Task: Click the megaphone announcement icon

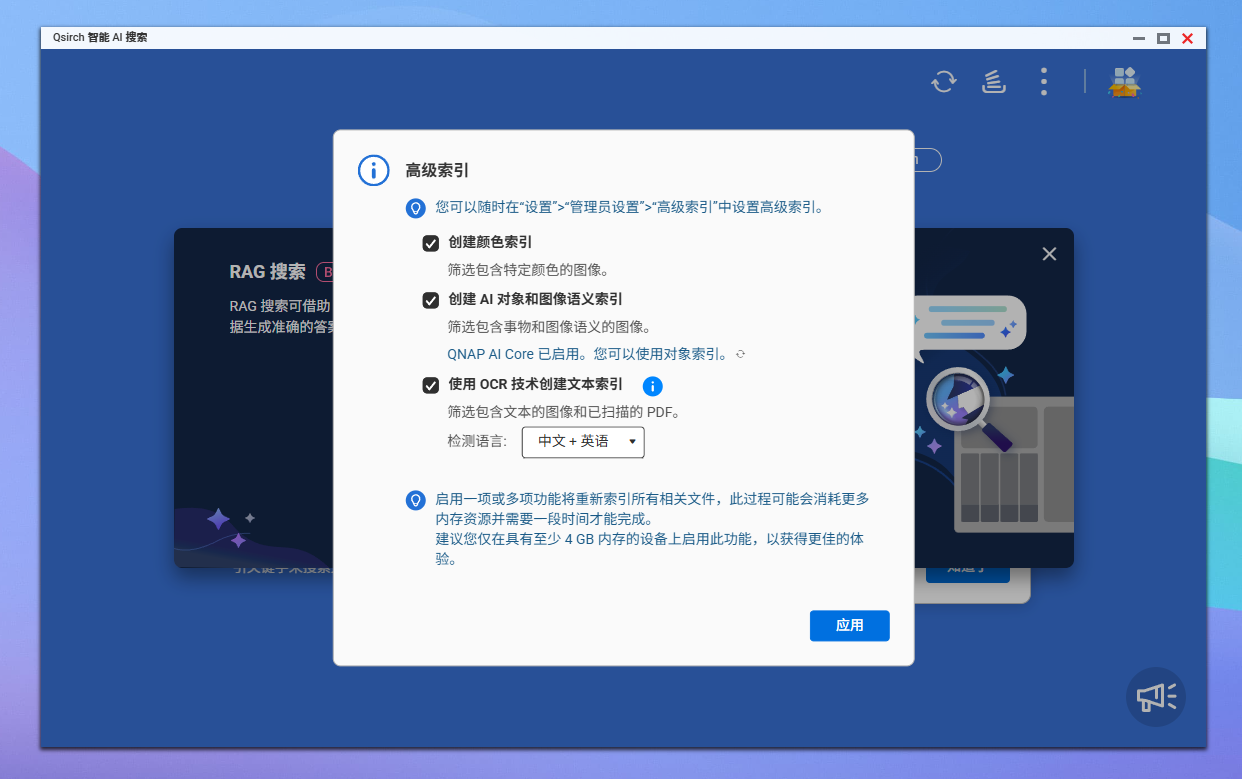Action: tap(1156, 696)
